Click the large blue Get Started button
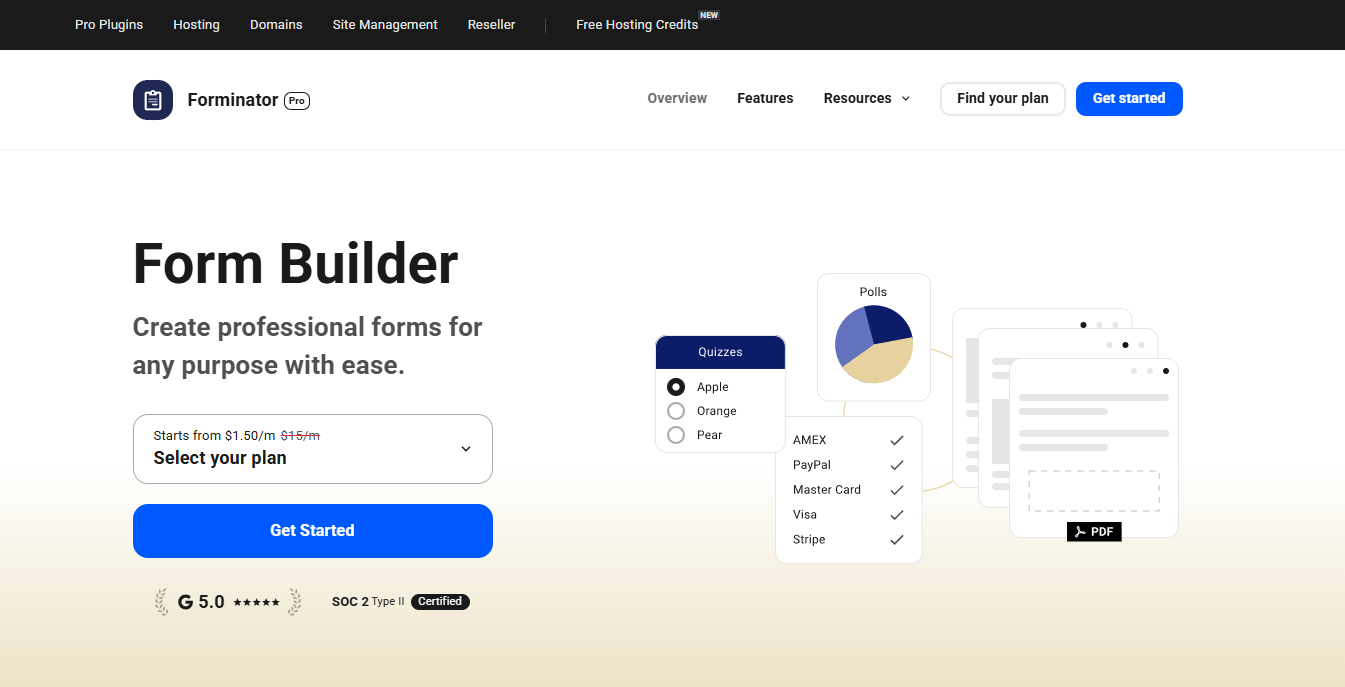Screen dimensions: 1345x687 coord(313,531)
